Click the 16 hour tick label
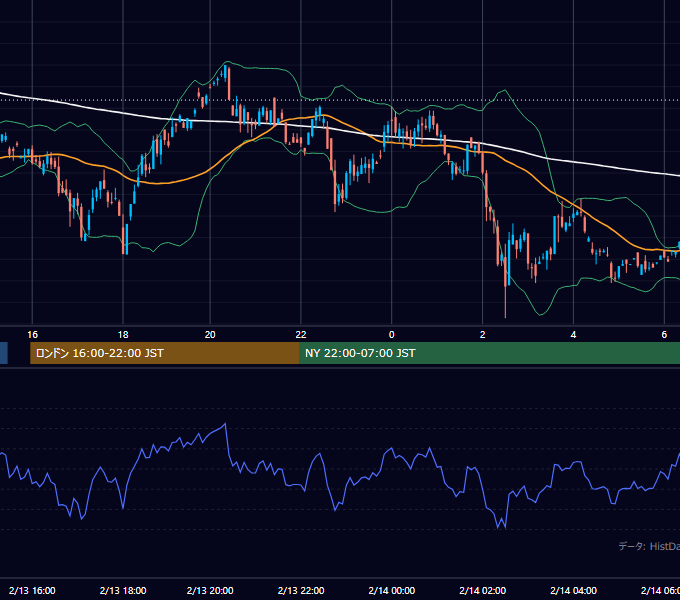The image size is (680, 600). pos(32,335)
